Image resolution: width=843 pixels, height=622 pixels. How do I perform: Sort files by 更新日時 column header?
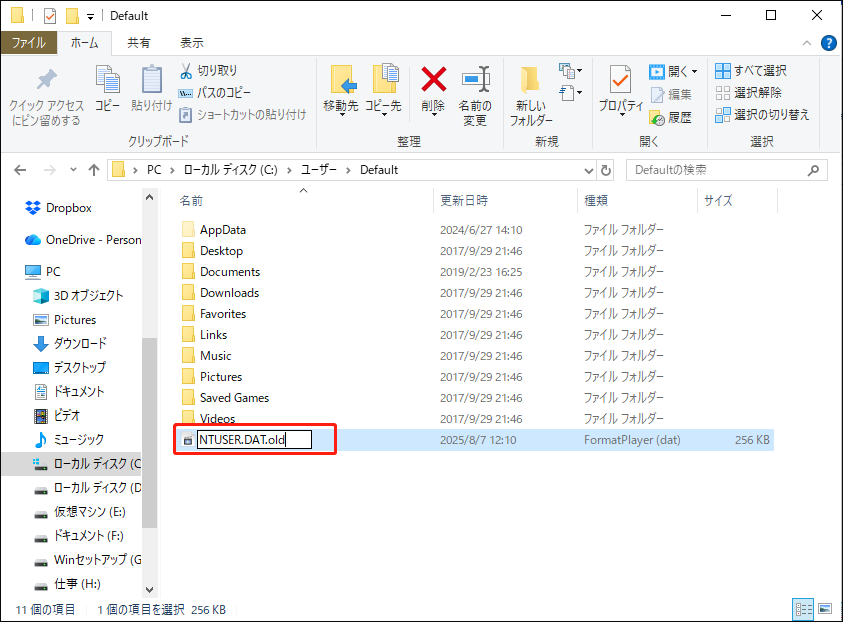[x=462, y=200]
